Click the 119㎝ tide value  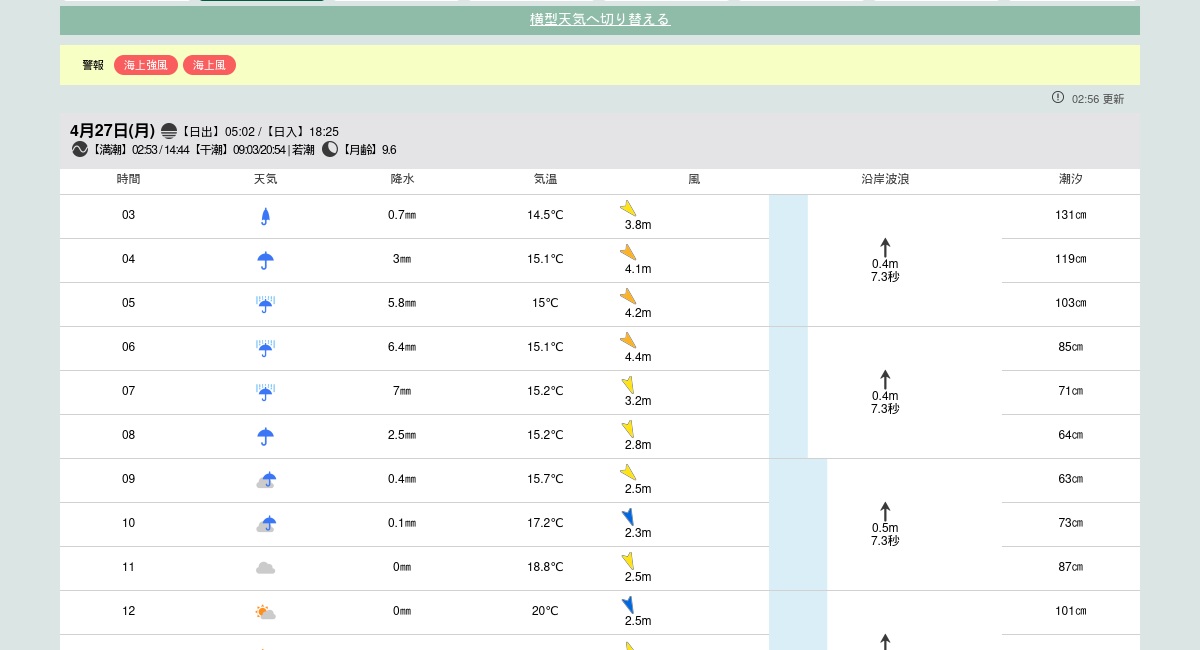coord(1071,260)
